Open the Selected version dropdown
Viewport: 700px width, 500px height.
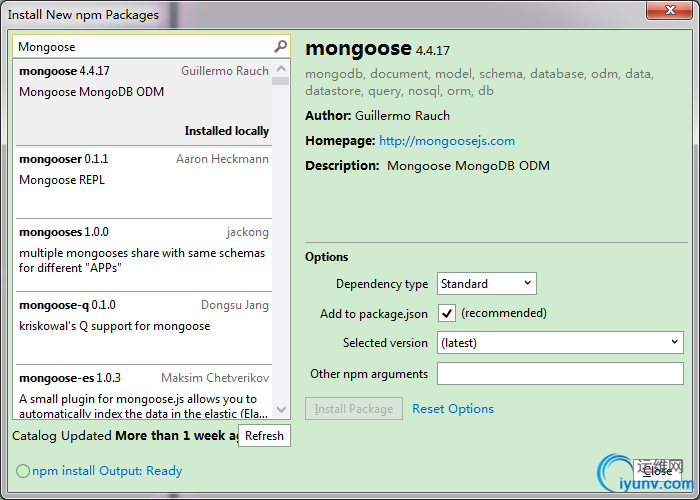tap(560, 342)
